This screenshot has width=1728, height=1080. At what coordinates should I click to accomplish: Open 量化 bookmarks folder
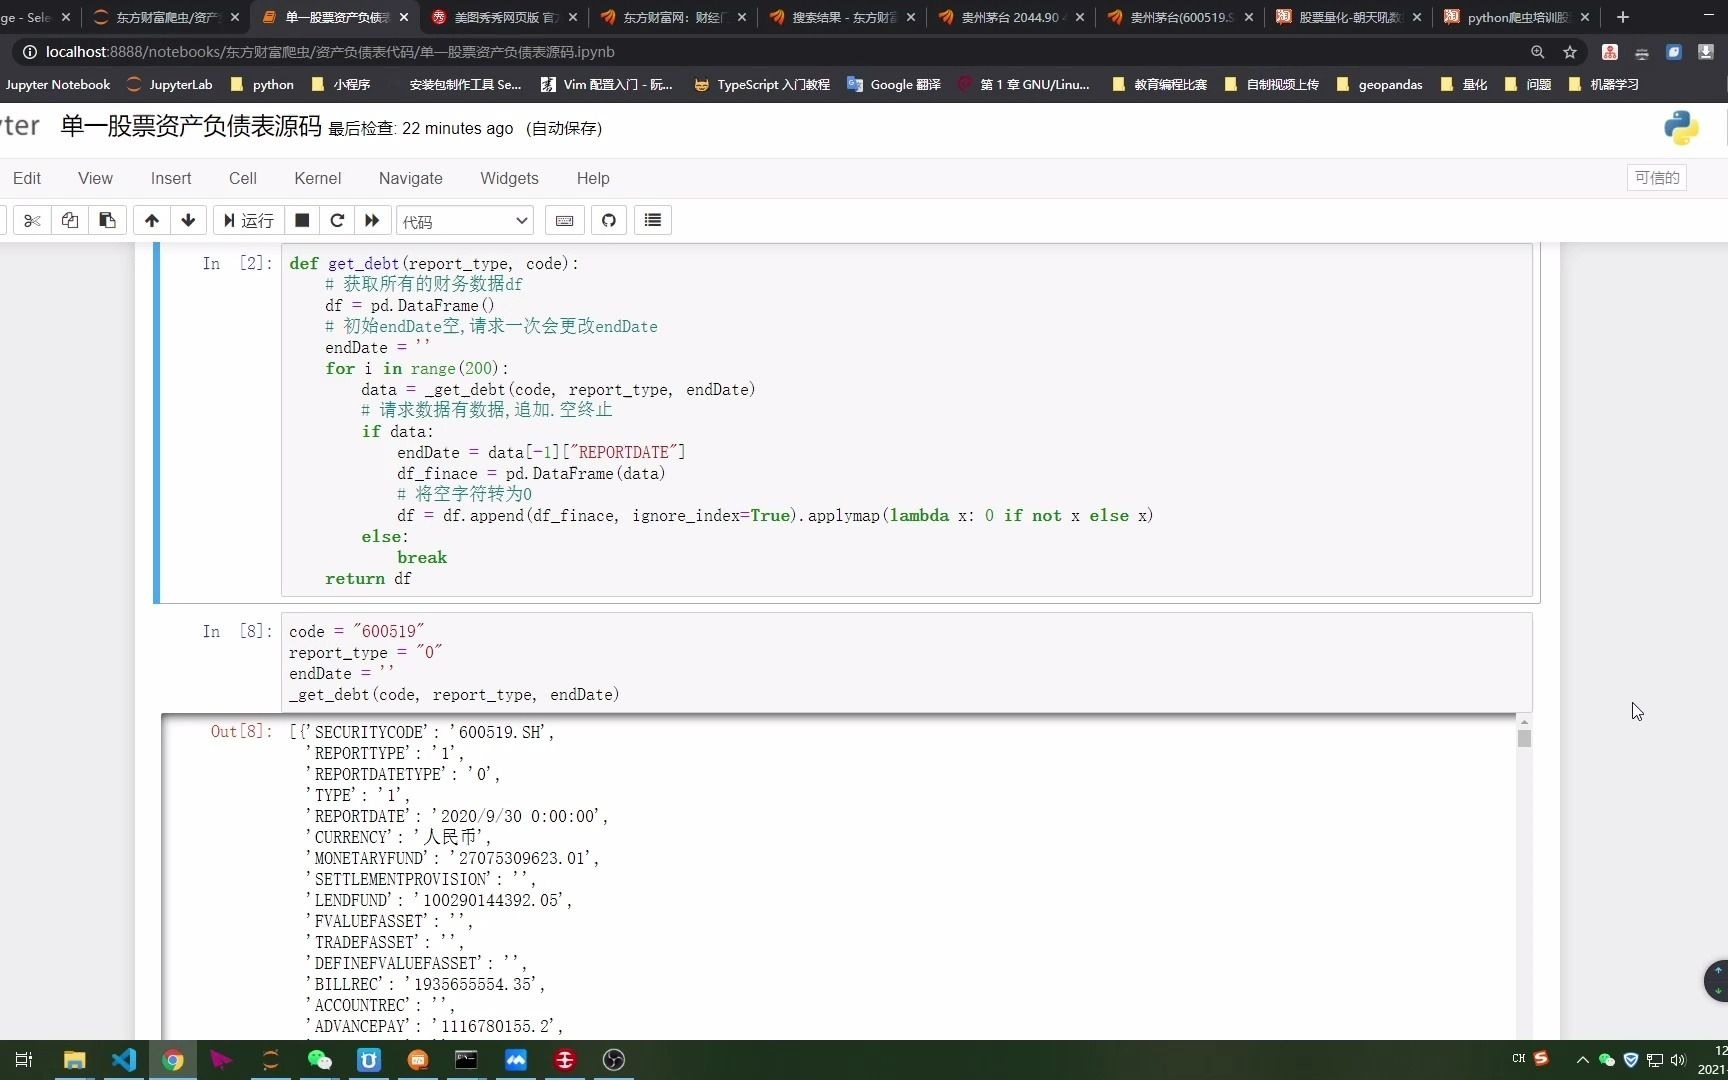coord(1464,84)
